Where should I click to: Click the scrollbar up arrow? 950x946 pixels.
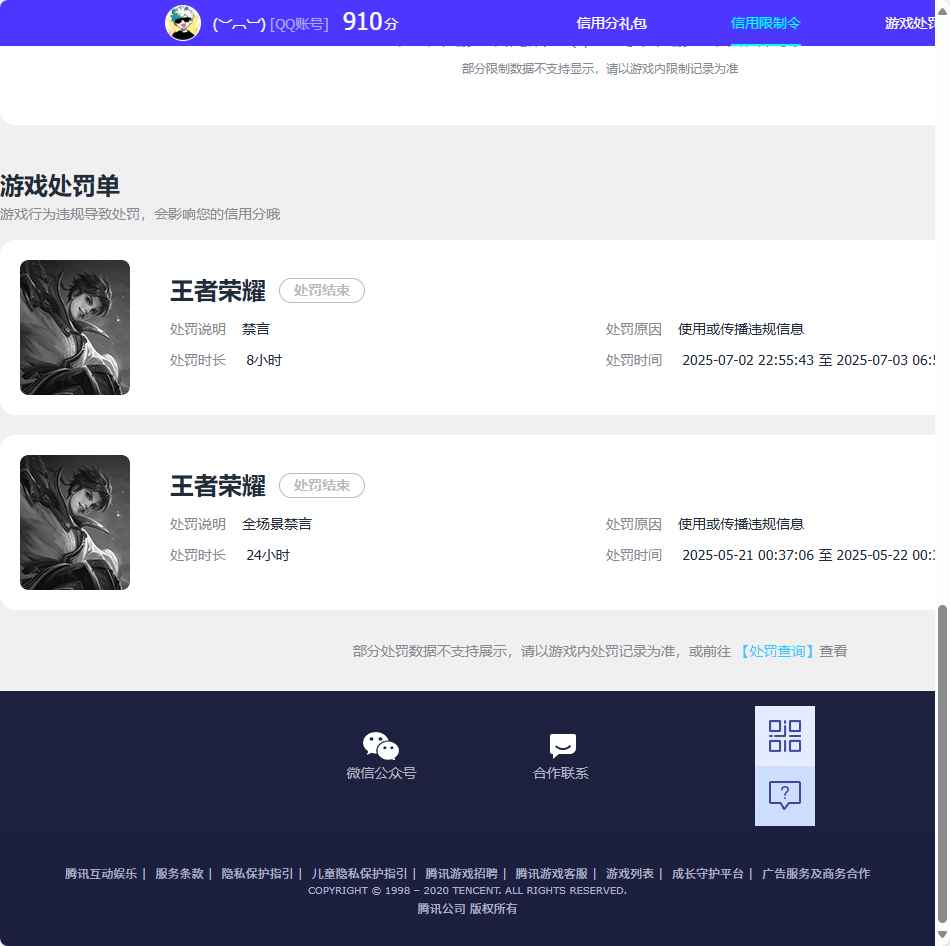[x=942, y=11]
